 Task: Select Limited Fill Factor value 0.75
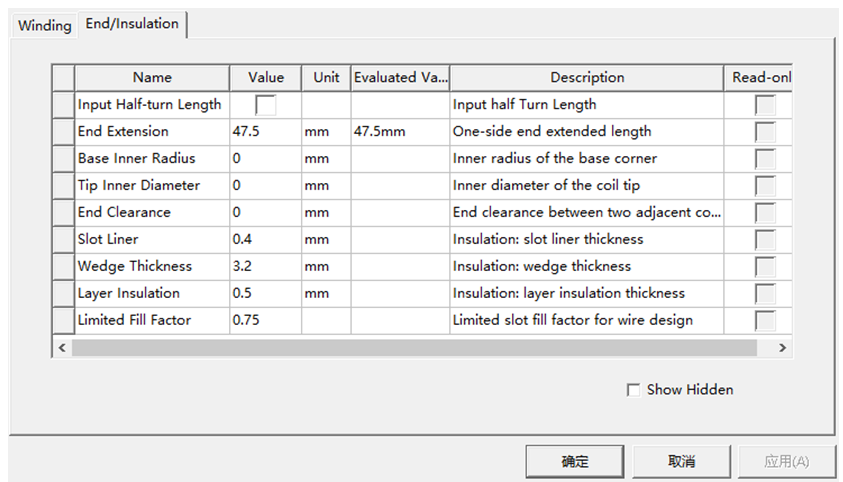(x=266, y=320)
